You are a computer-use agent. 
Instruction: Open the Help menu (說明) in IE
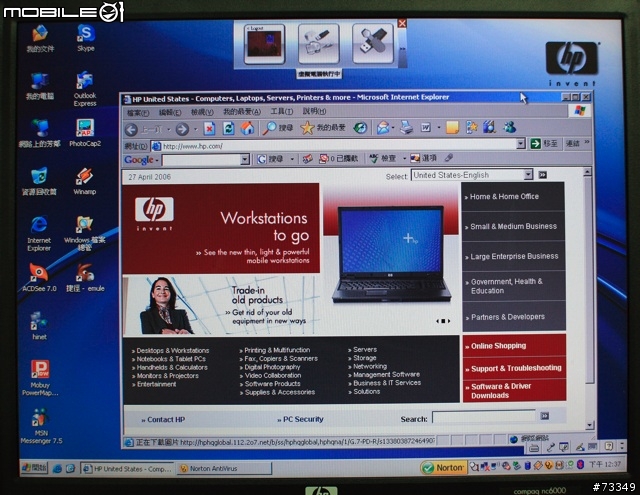314,111
